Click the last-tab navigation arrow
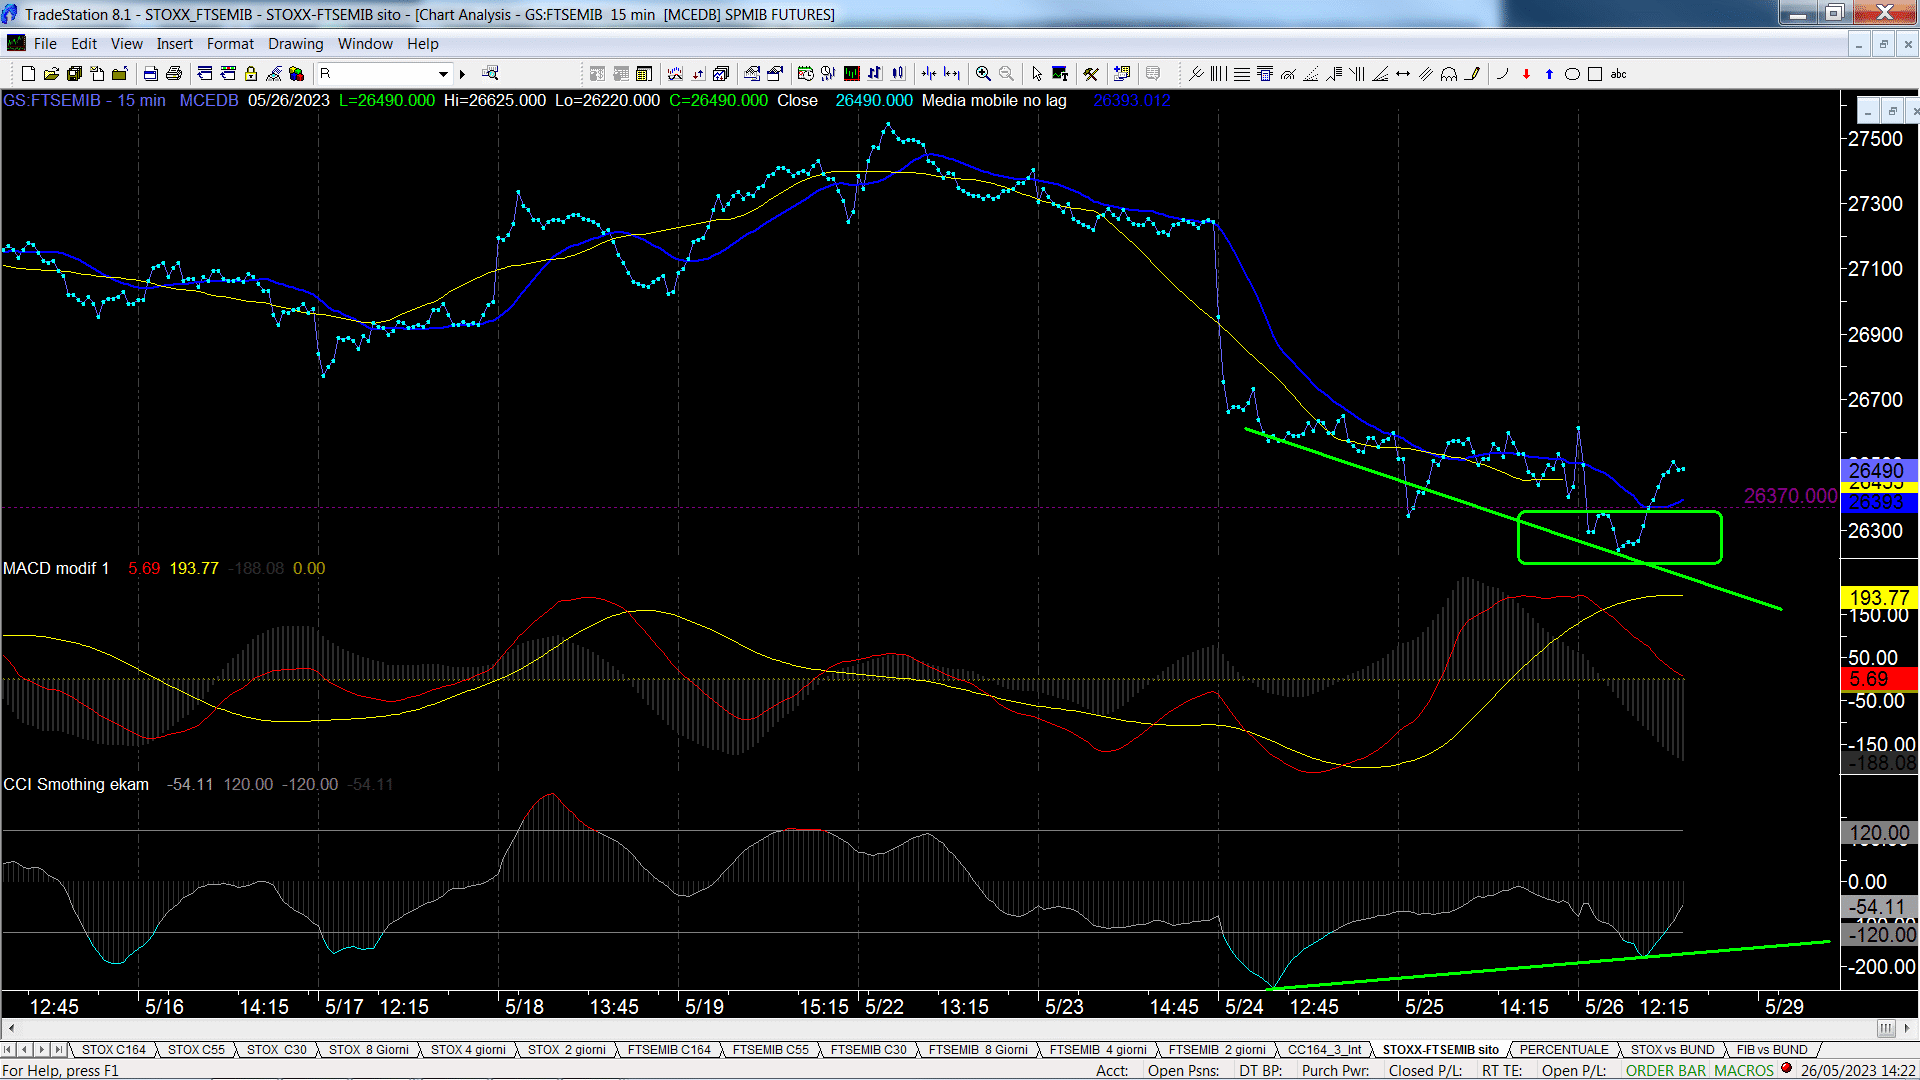This screenshot has height=1080, width=1920. (x=59, y=1050)
